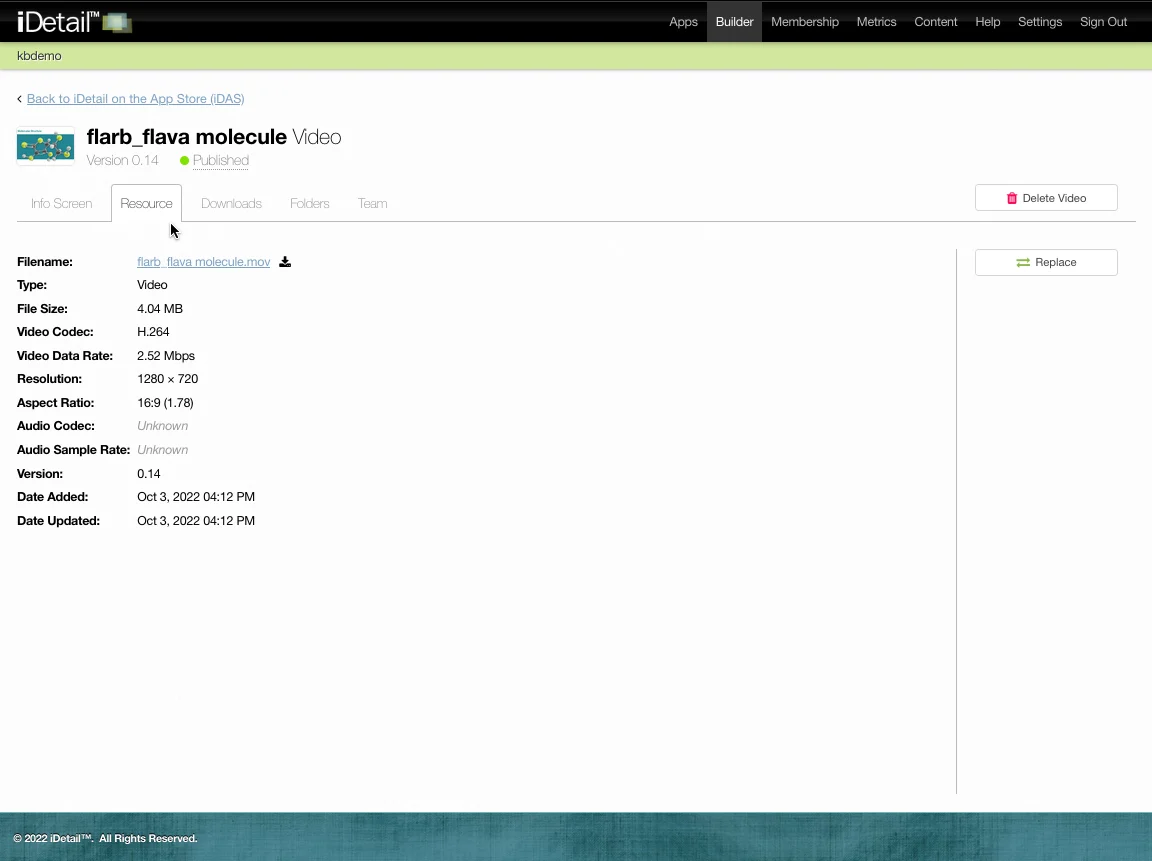Sign Out of the account
Image resolution: width=1152 pixels, height=861 pixels.
pyautogui.click(x=1103, y=21)
